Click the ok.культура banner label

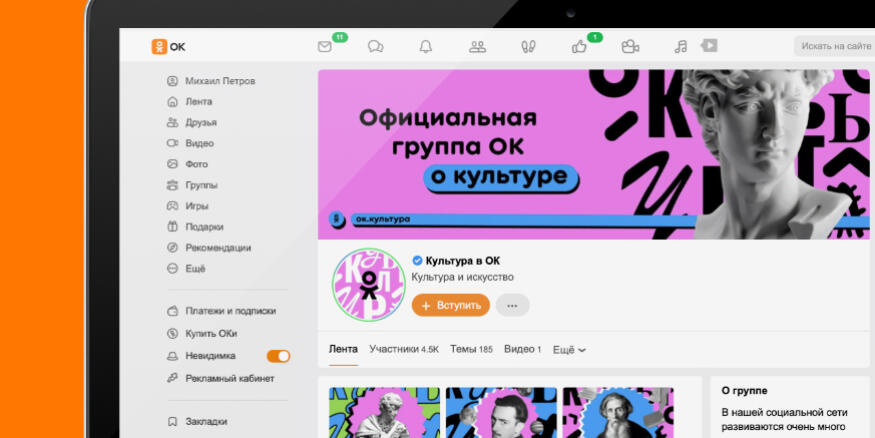382,219
